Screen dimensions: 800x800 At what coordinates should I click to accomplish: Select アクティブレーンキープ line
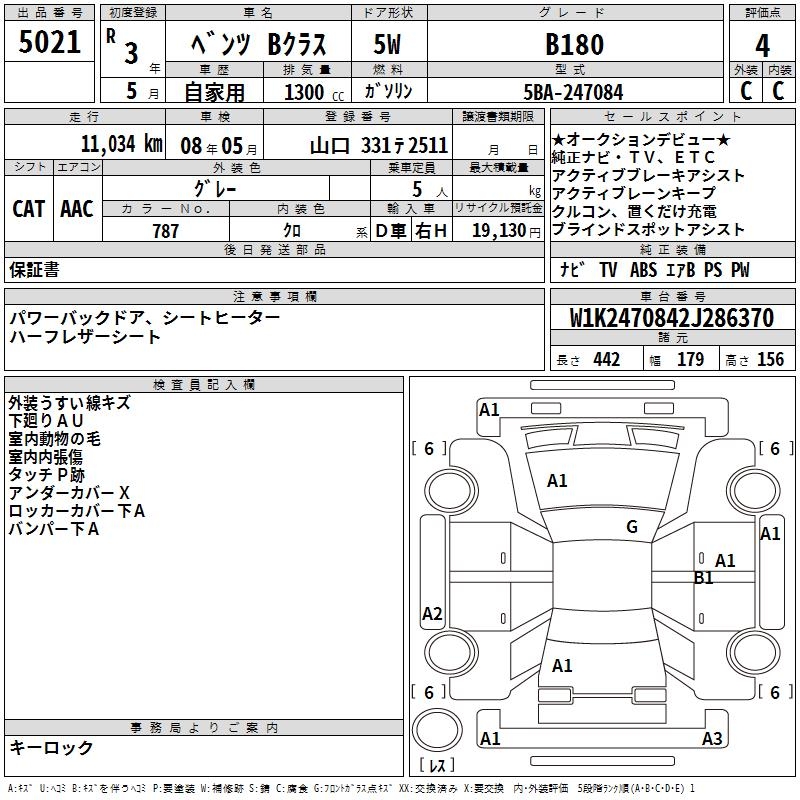tap(634, 193)
